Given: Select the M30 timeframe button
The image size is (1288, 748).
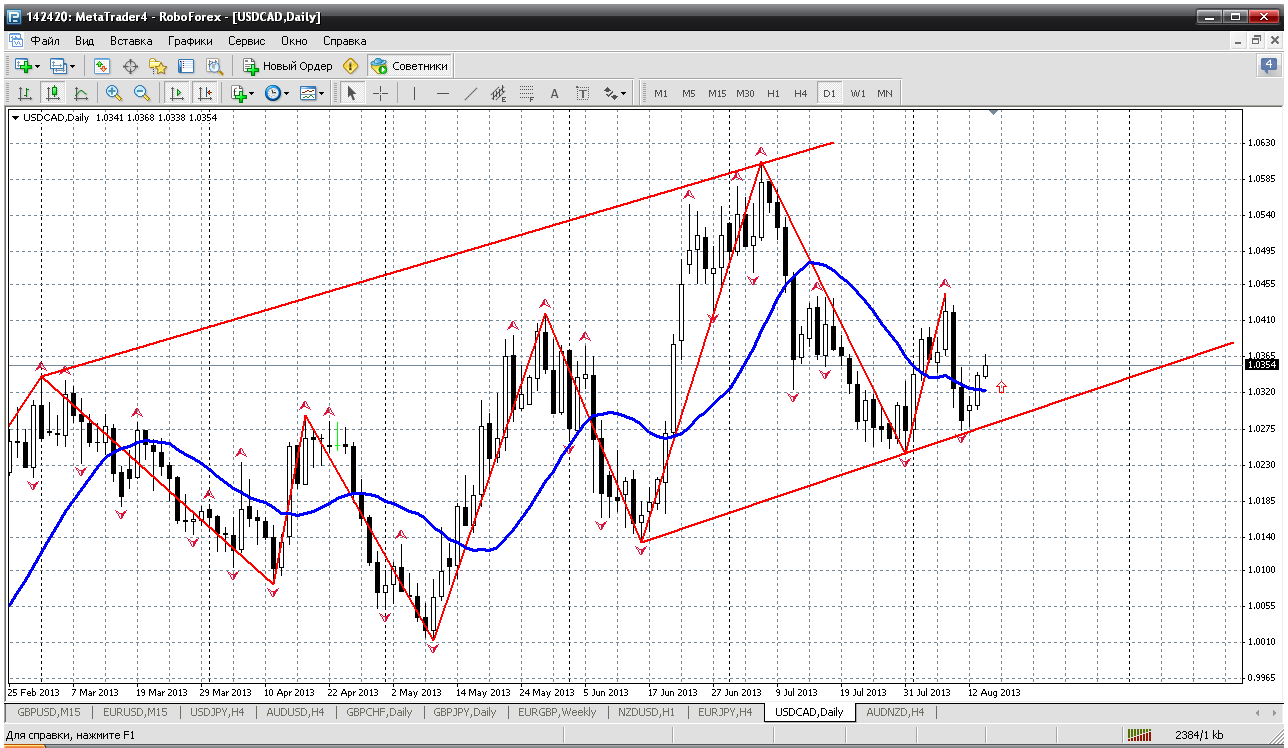Looking at the screenshot, I should pyautogui.click(x=745, y=93).
